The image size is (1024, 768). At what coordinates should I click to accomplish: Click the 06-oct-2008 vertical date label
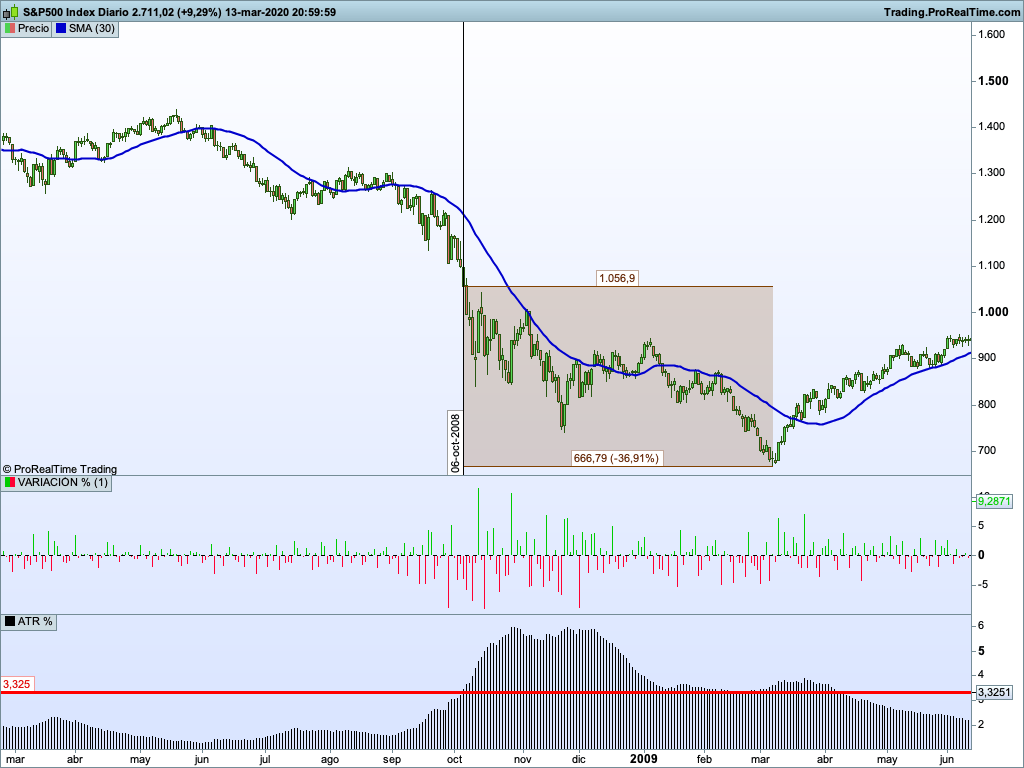point(455,442)
